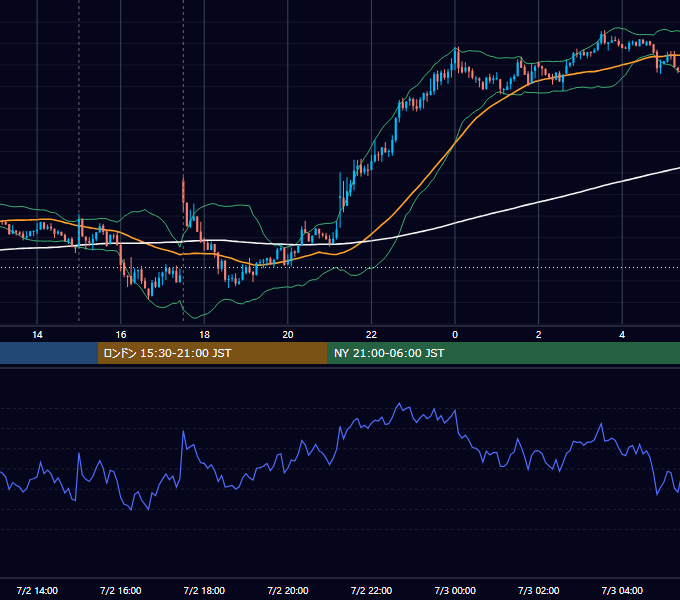Click the price axis label 16
Viewport: 680px width, 600px height.
pyautogui.click(x=121, y=335)
